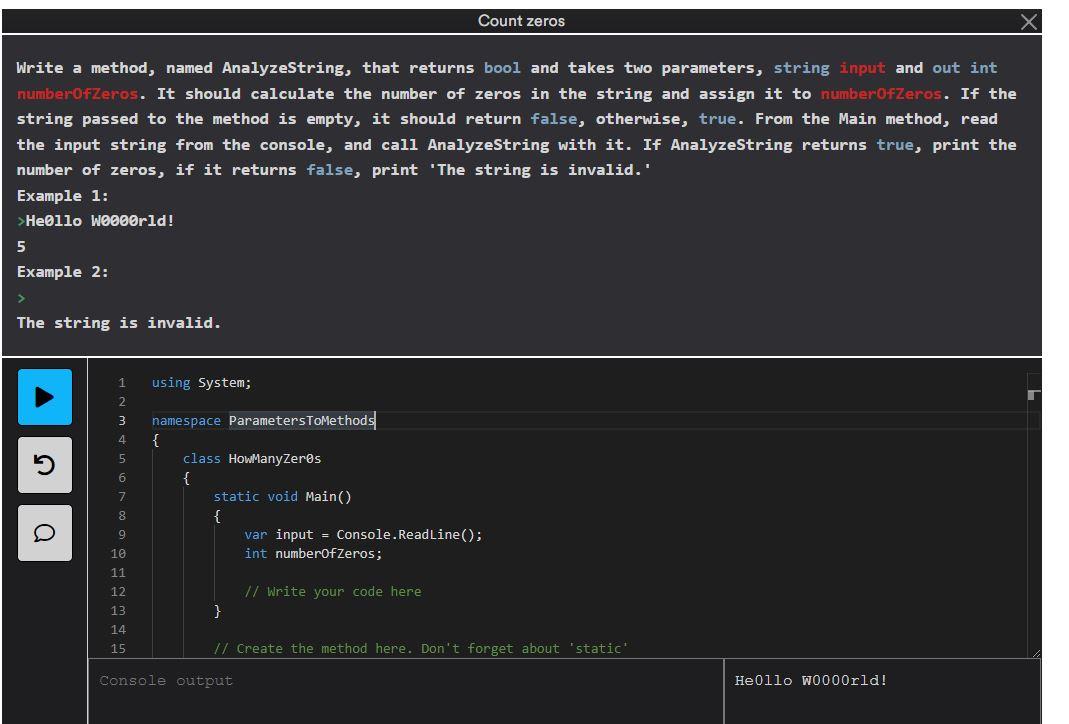Place cursor on the ParametersToMethods namespace name
This screenshot has height=724, width=1069.
click(300, 420)
